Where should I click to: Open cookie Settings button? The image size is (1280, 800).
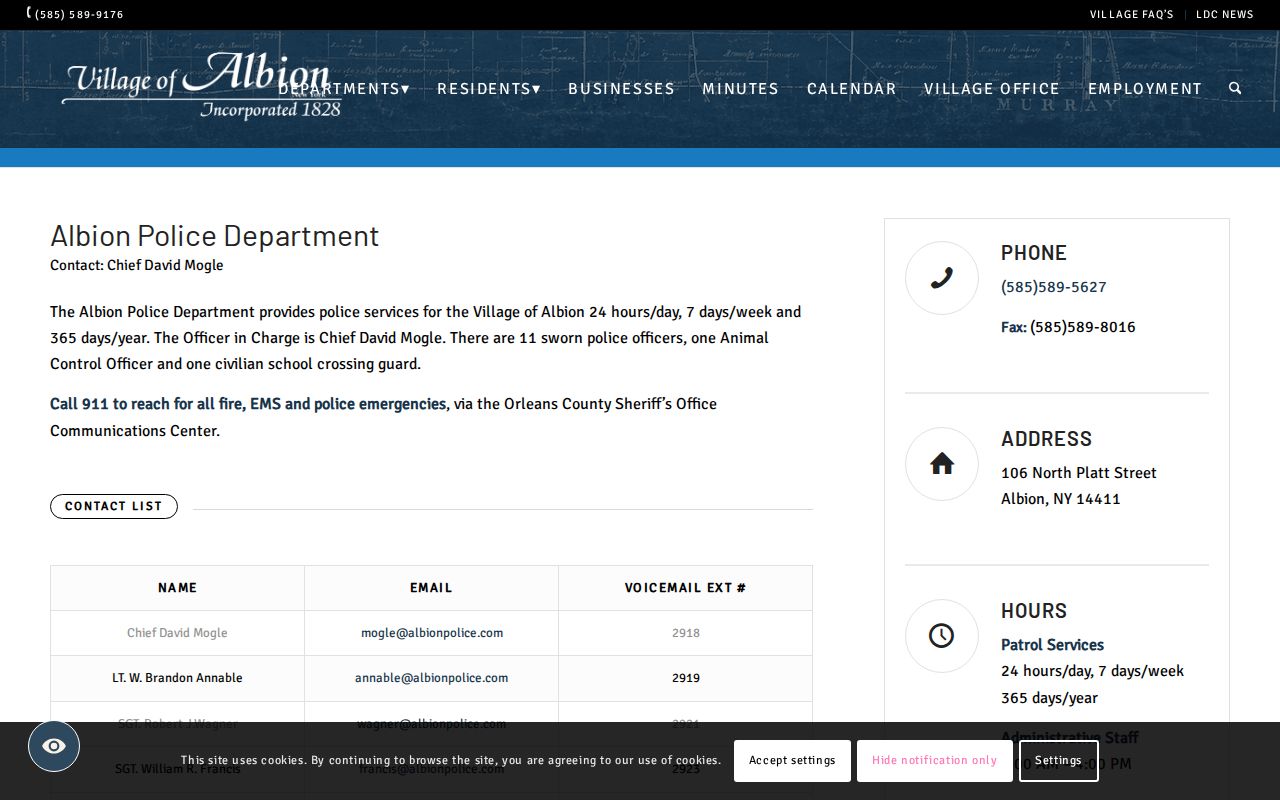pyautogui.click(x=1059, y=761)
